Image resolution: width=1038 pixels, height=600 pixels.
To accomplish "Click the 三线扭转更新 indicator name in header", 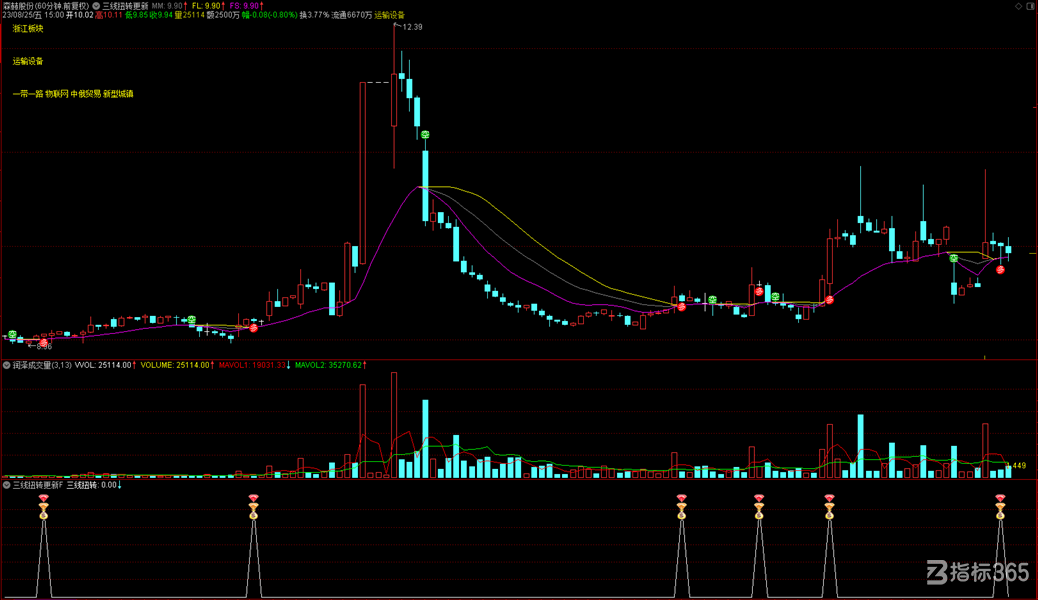I will tap(125, 5).
